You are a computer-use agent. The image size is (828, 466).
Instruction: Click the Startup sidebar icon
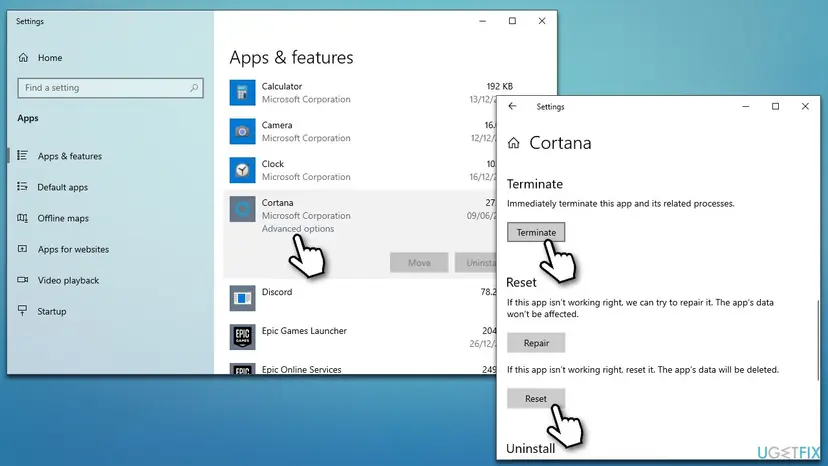(x=22, y=311)
